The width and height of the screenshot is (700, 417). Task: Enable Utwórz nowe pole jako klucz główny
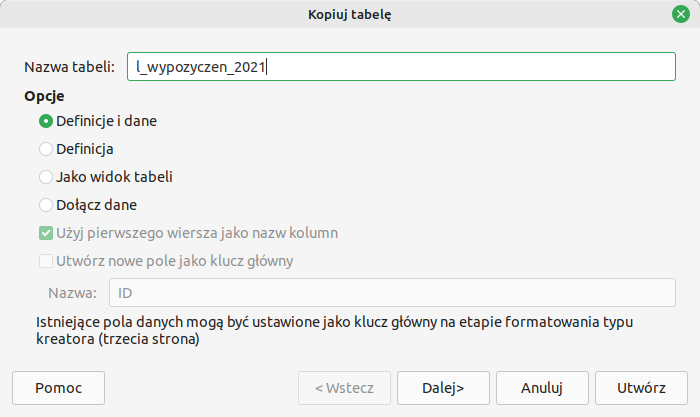tap(166, 261)
